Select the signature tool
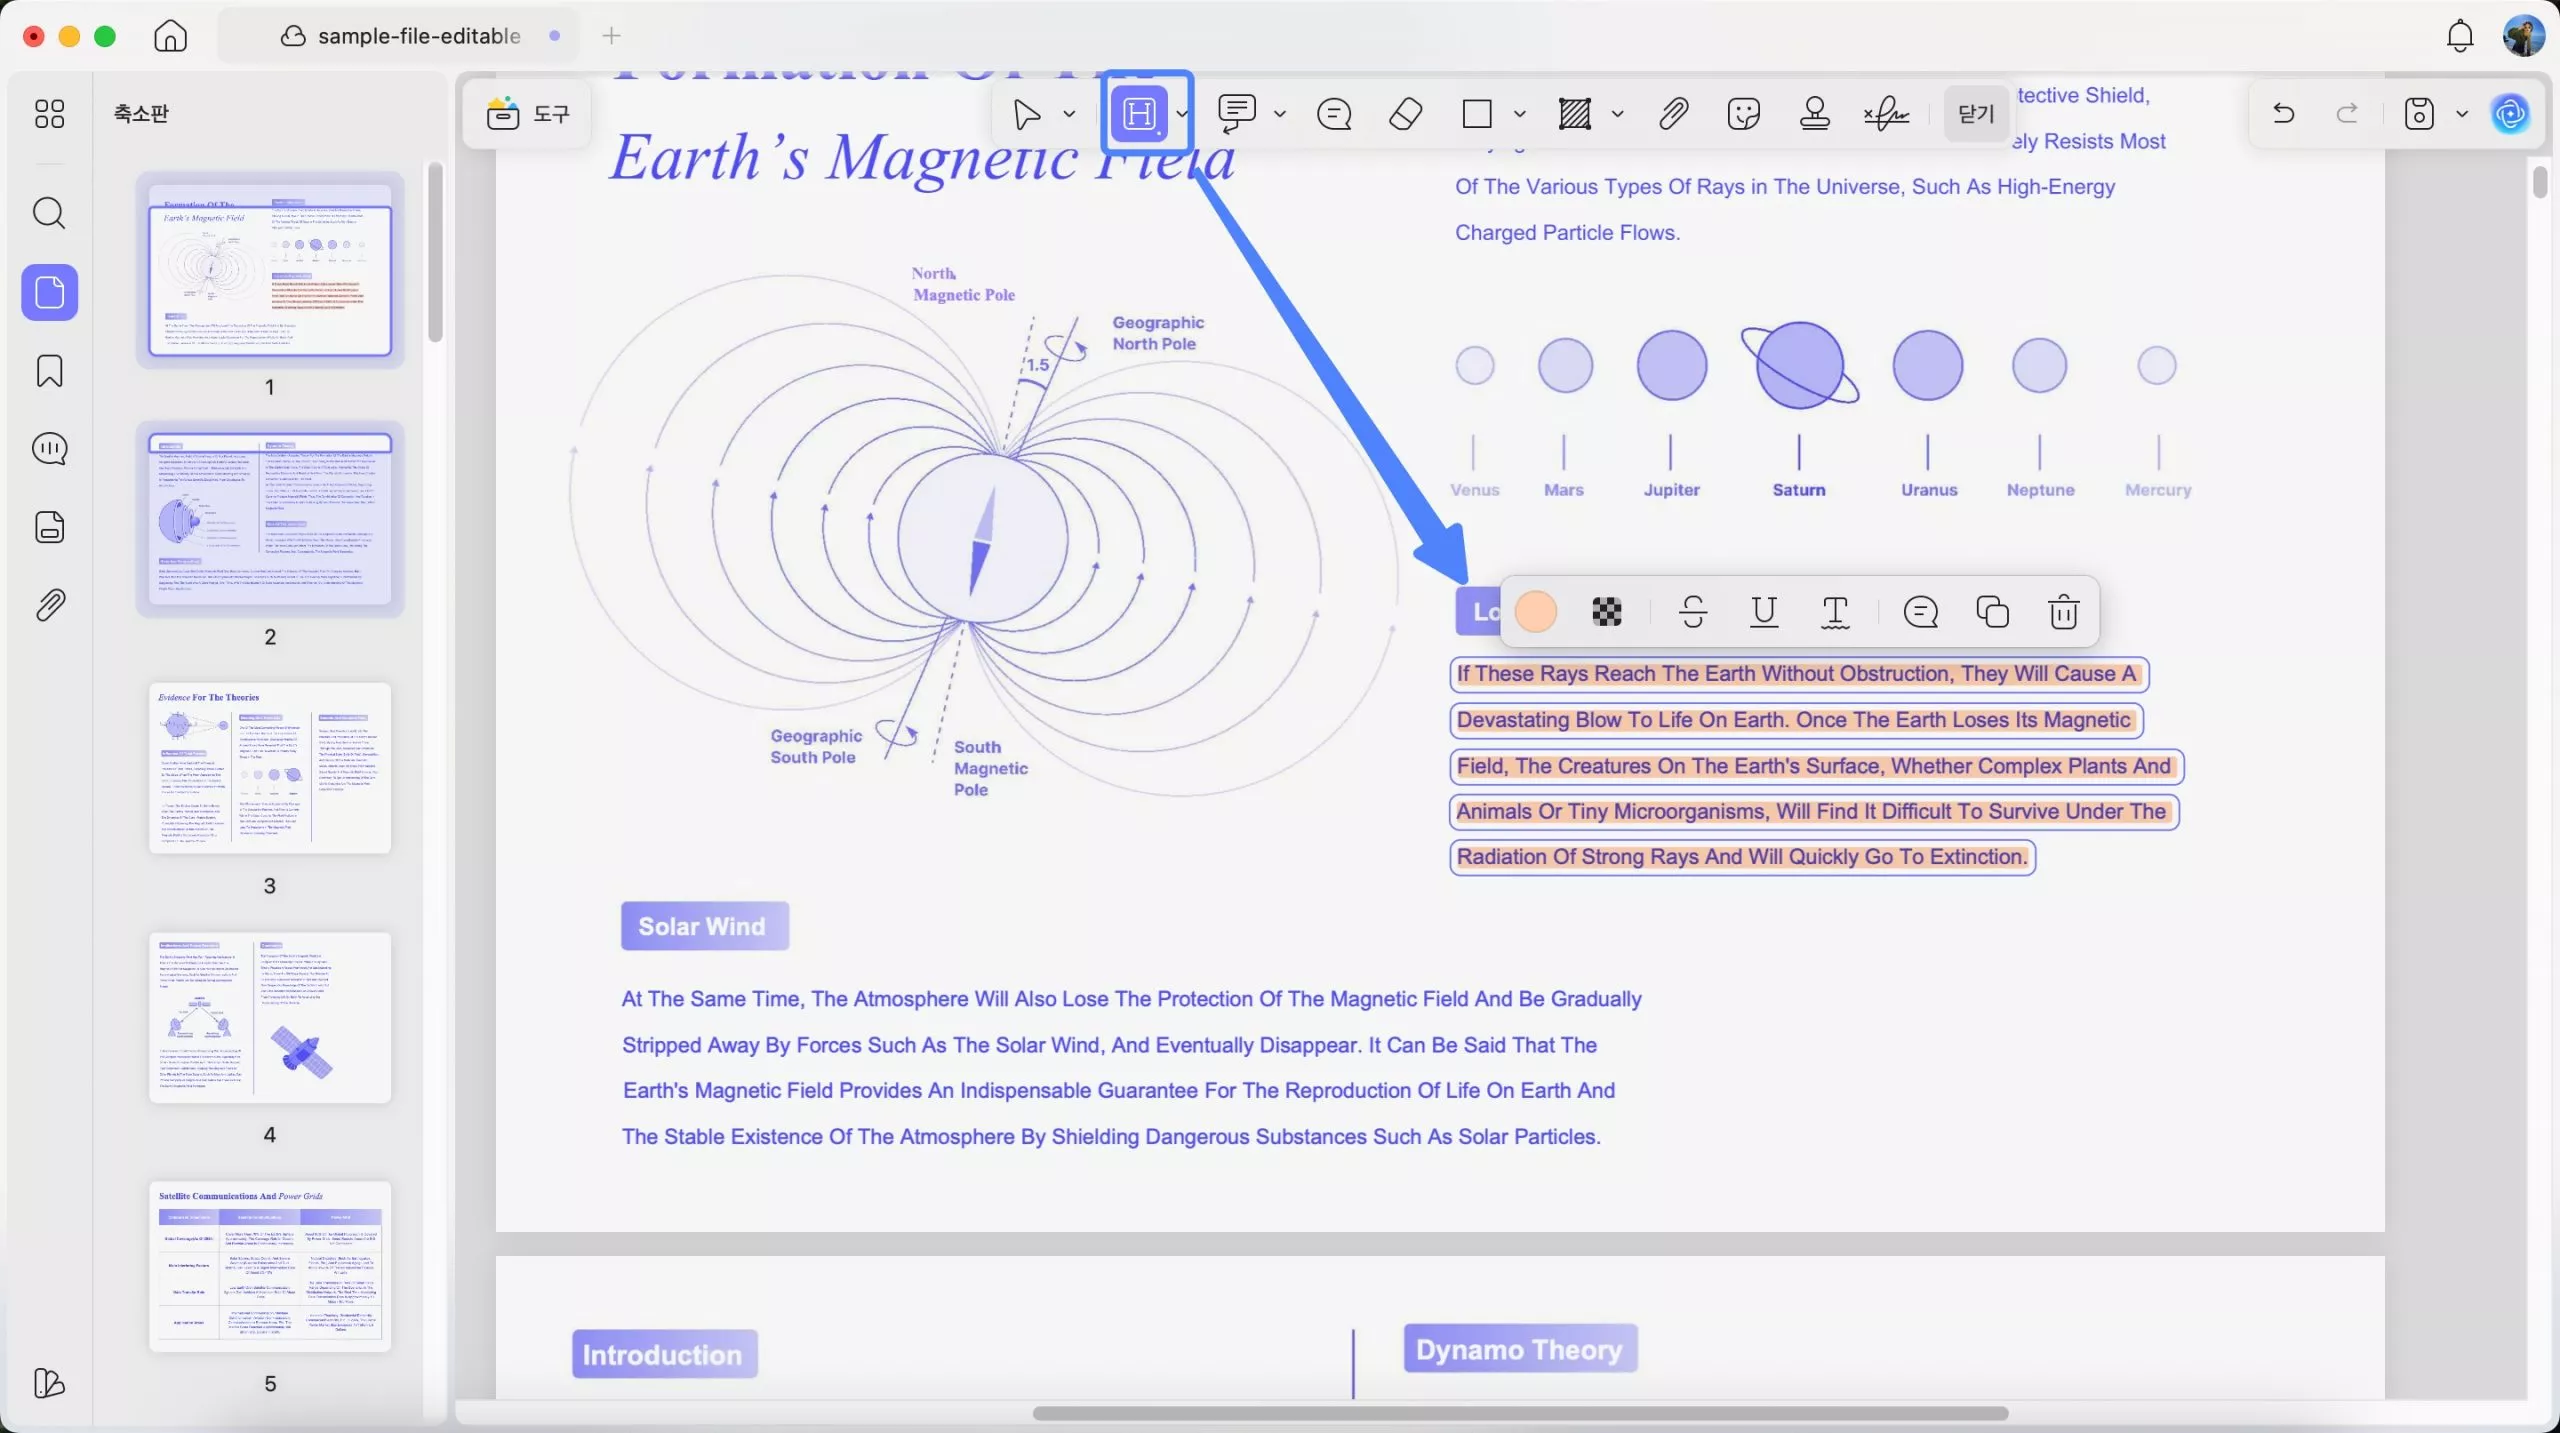 click(x=1886, y=114)
